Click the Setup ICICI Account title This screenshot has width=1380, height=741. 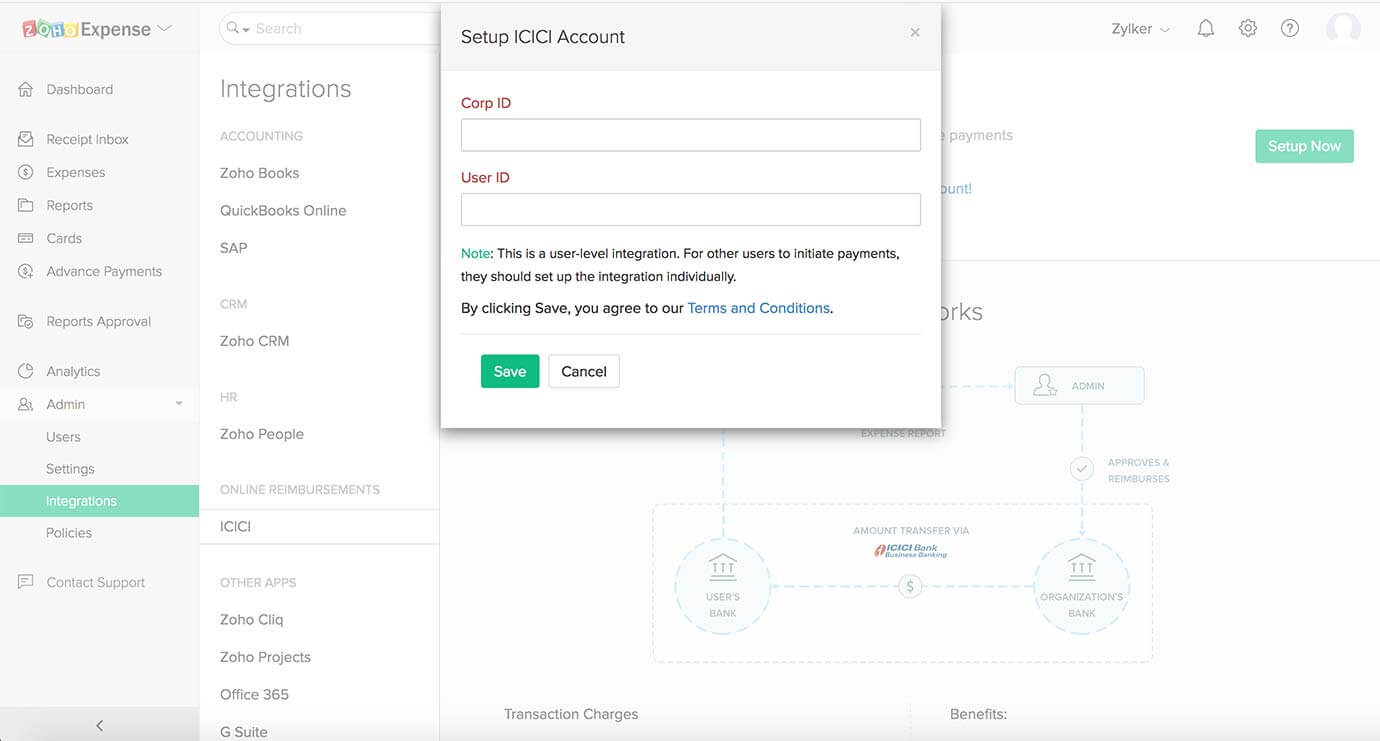tap(543, 37)
